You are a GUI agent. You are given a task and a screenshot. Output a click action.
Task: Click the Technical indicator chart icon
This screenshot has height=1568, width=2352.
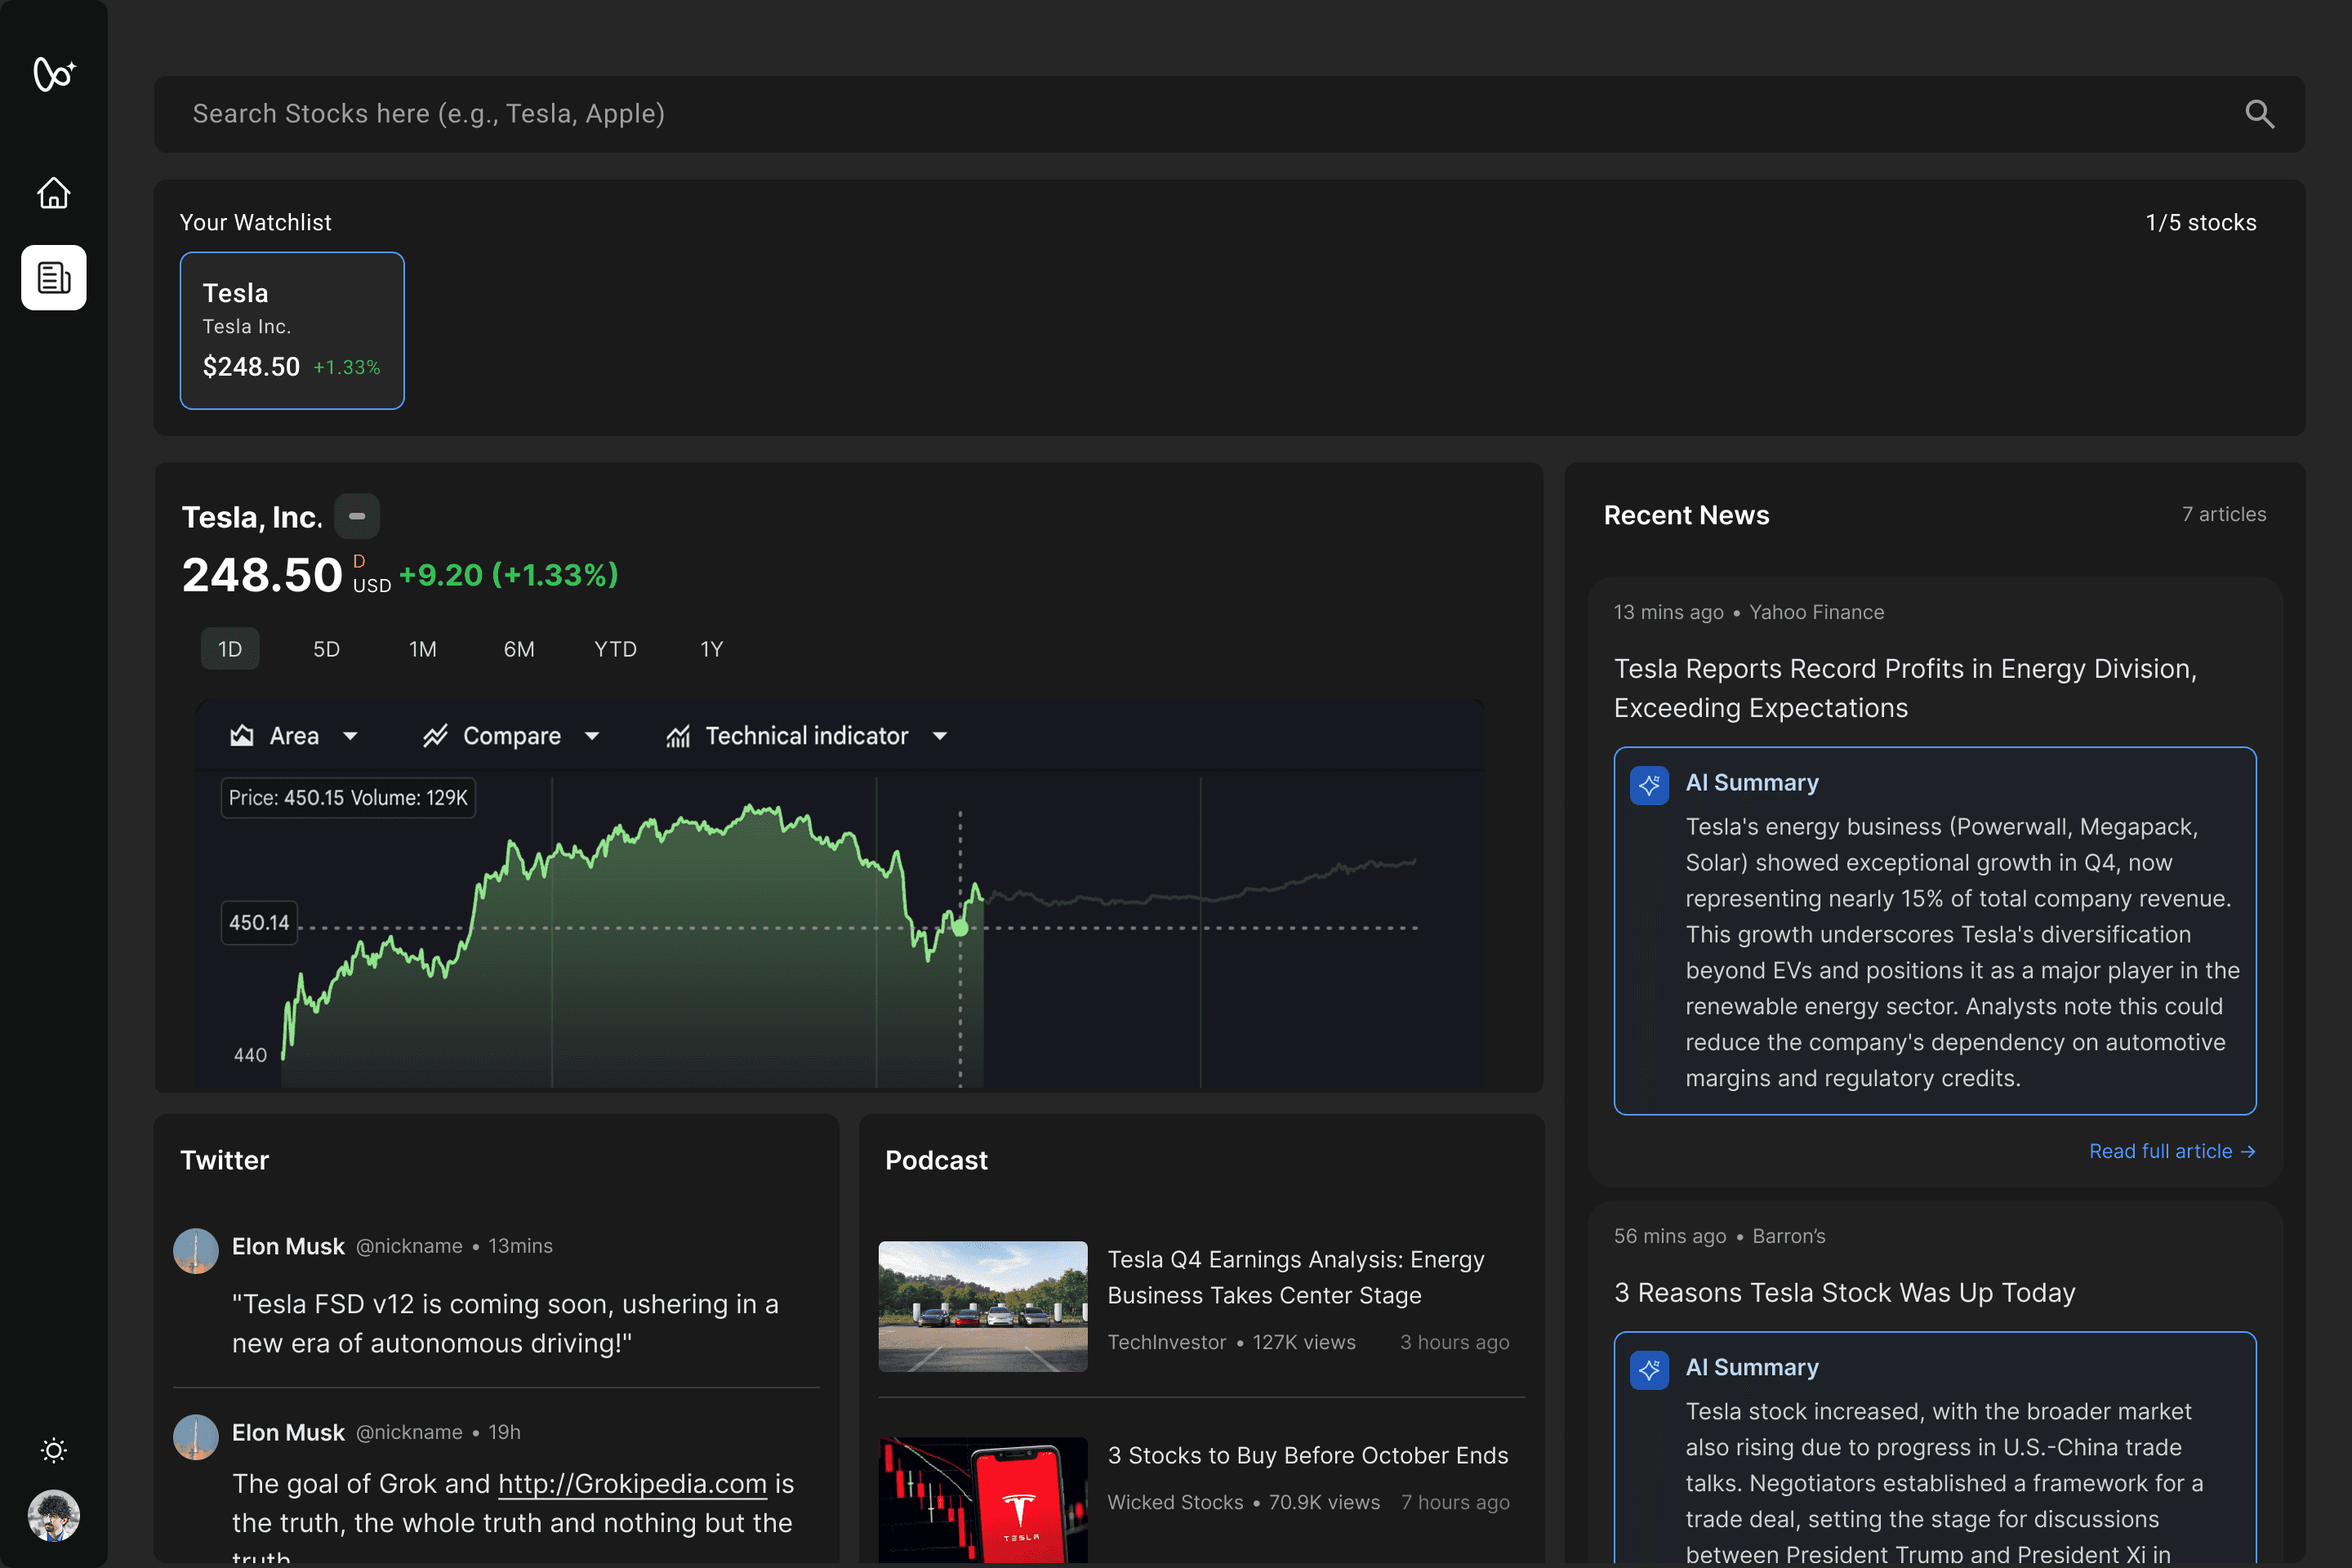pos(678,737)
